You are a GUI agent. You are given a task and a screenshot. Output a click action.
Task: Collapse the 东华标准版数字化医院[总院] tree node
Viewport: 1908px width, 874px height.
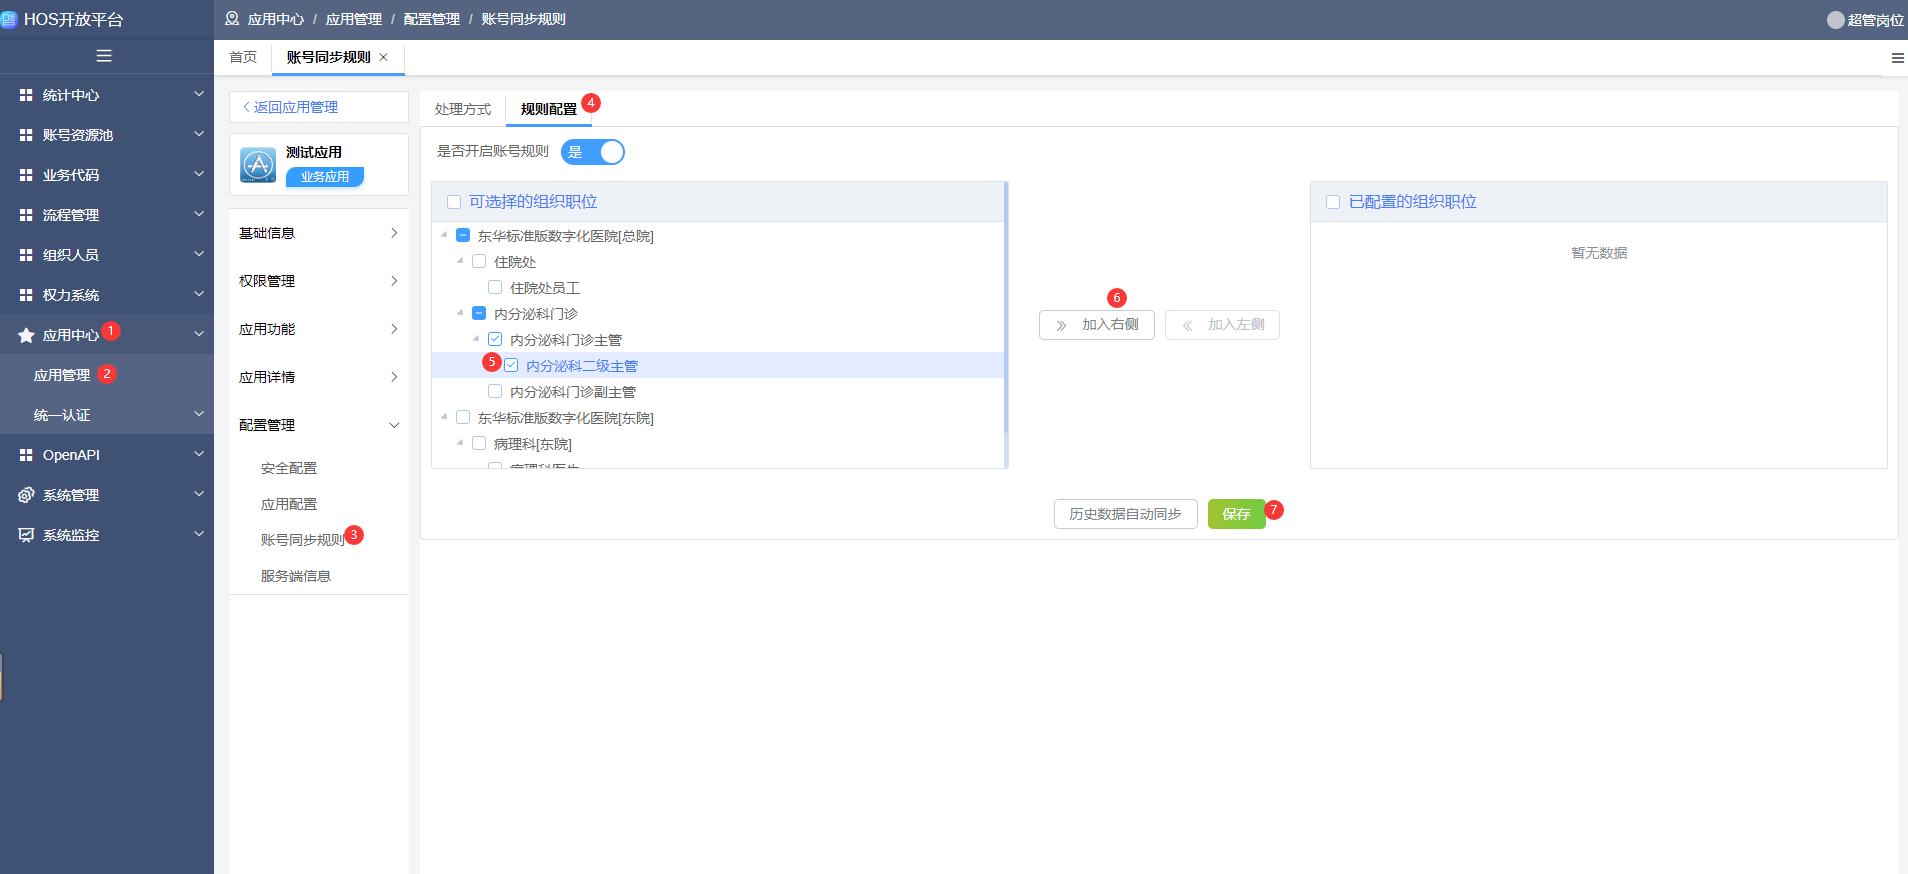click(444, 235)
